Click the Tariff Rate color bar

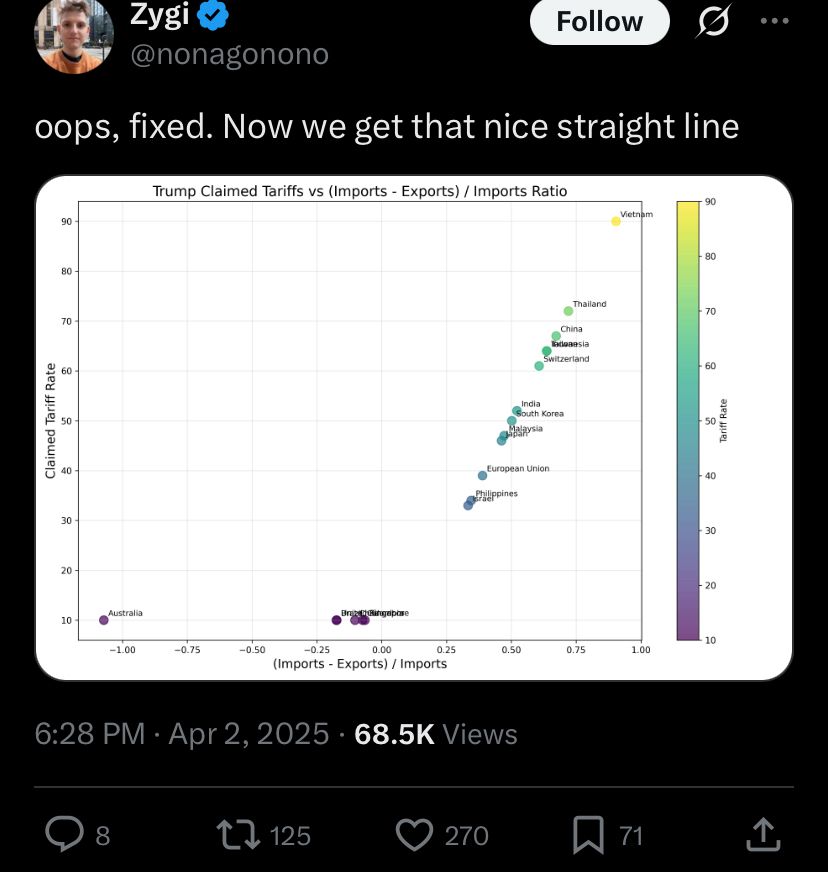[x=688, y=420]
